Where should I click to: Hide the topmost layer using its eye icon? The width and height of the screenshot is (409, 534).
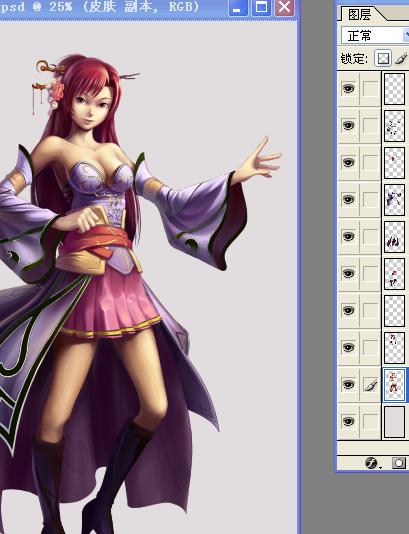click(348, 89)
